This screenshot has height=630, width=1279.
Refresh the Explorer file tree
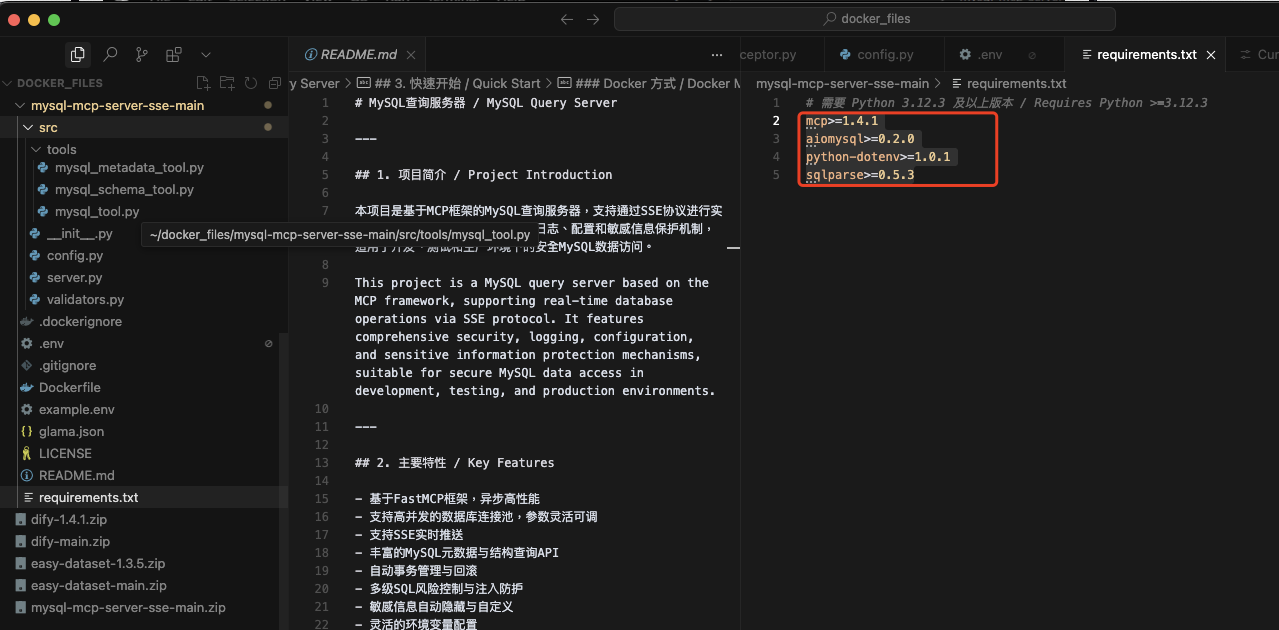click(250, 83)
